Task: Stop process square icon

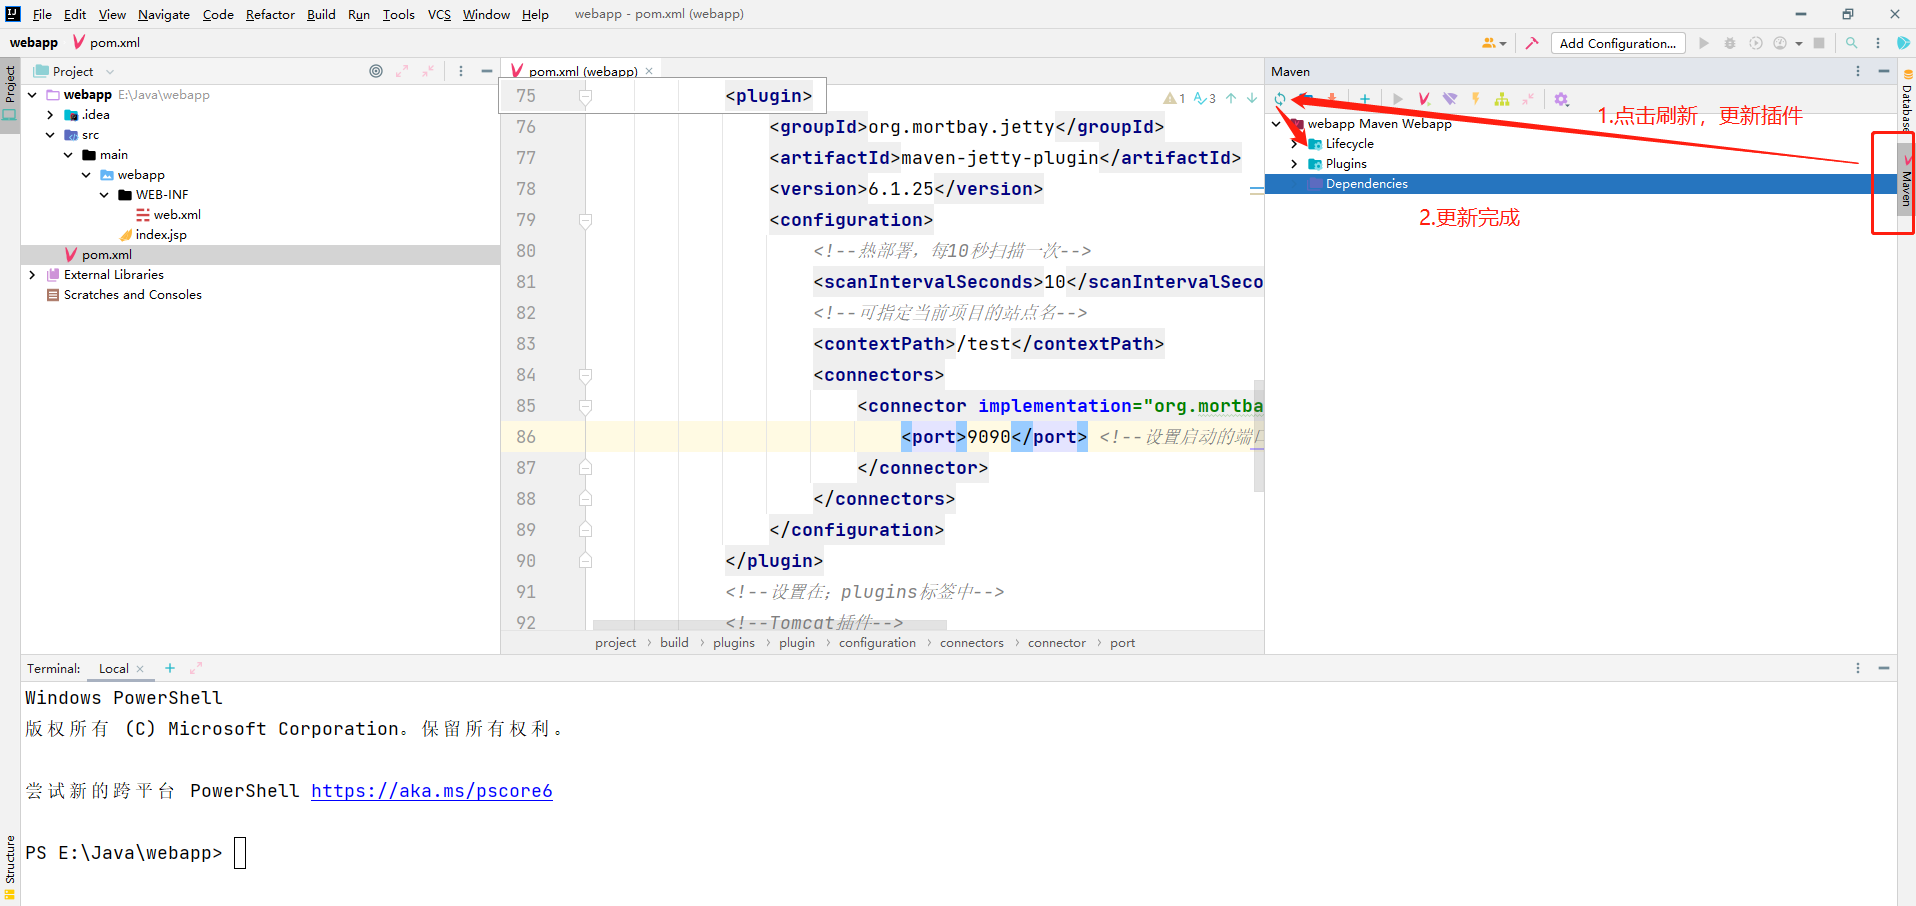Action: [1819, 43]
